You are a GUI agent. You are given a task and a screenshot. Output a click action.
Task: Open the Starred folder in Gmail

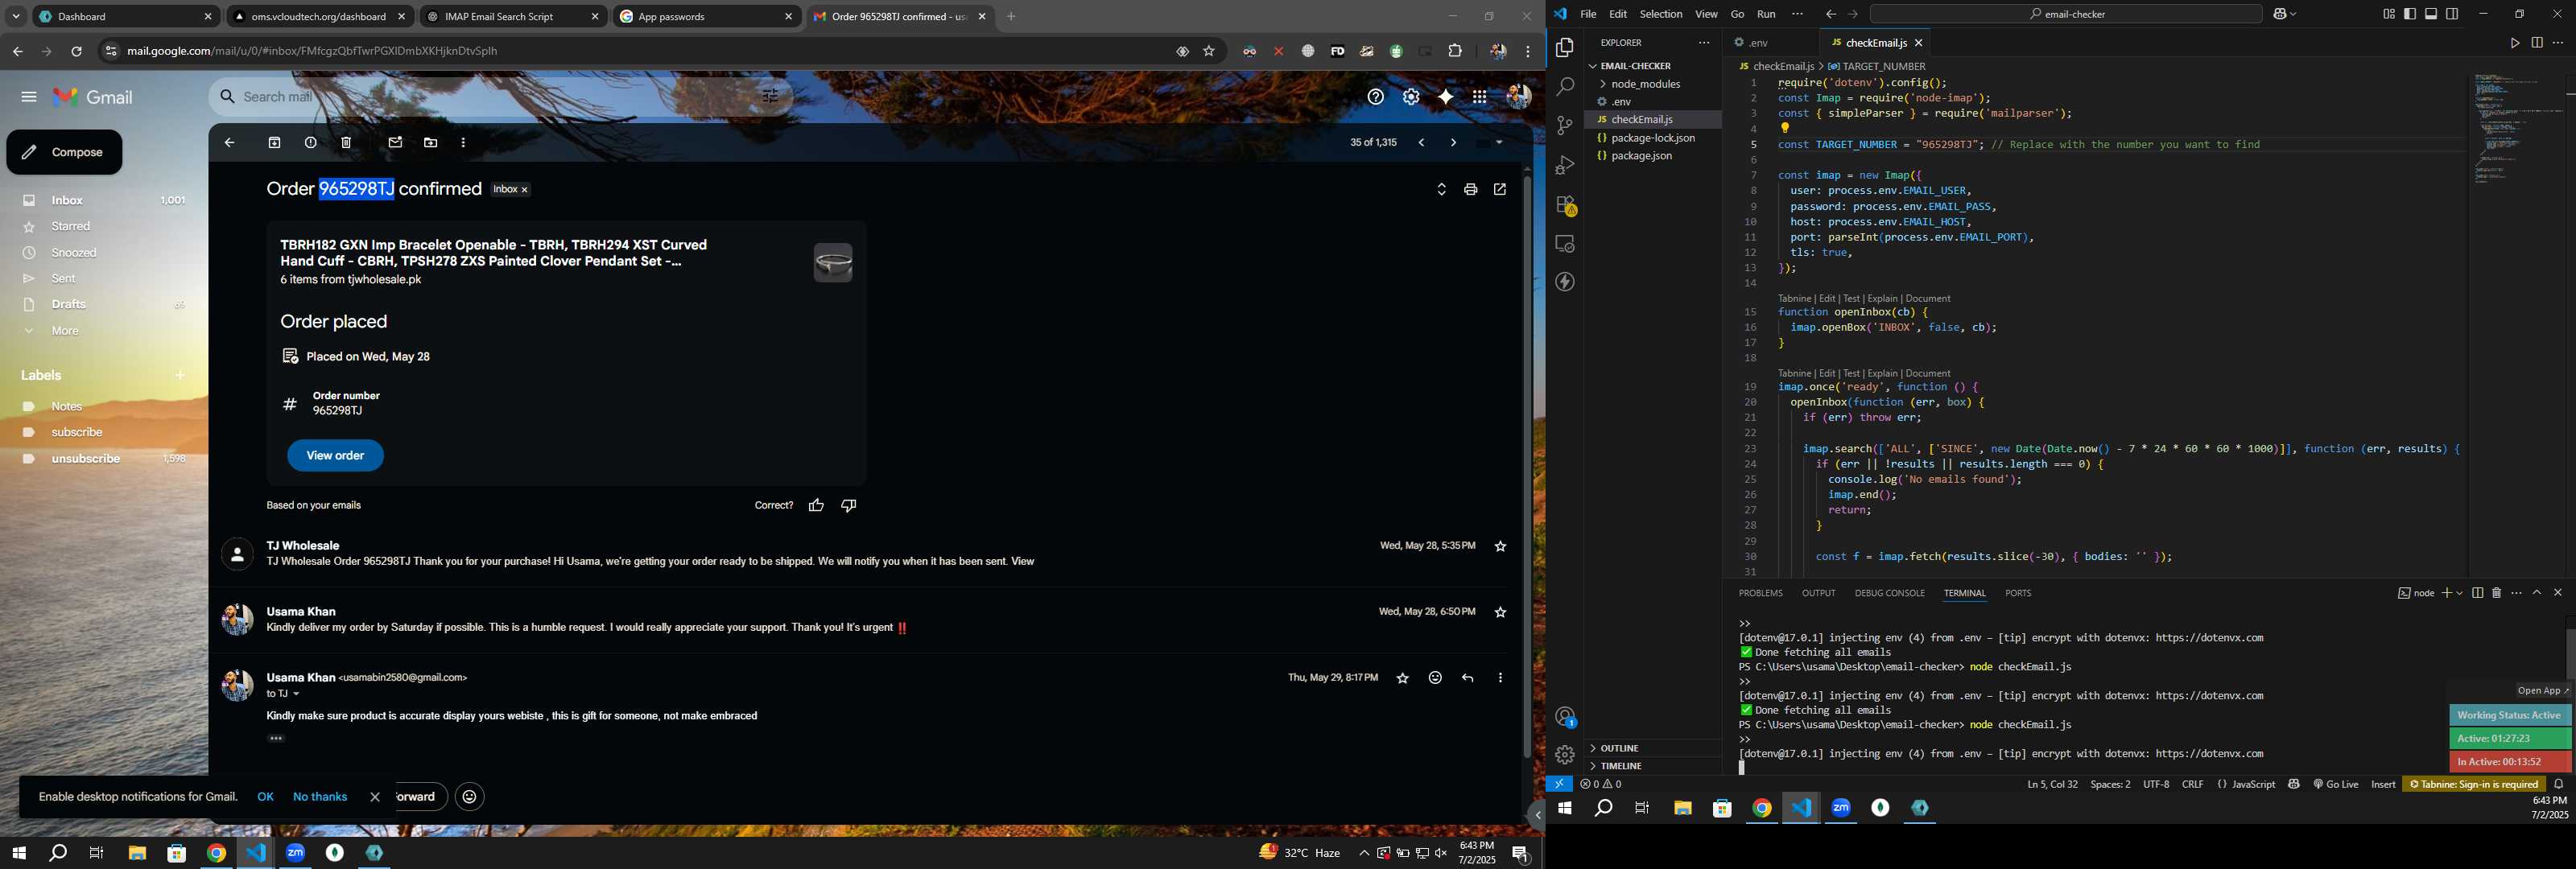point(71,227)
